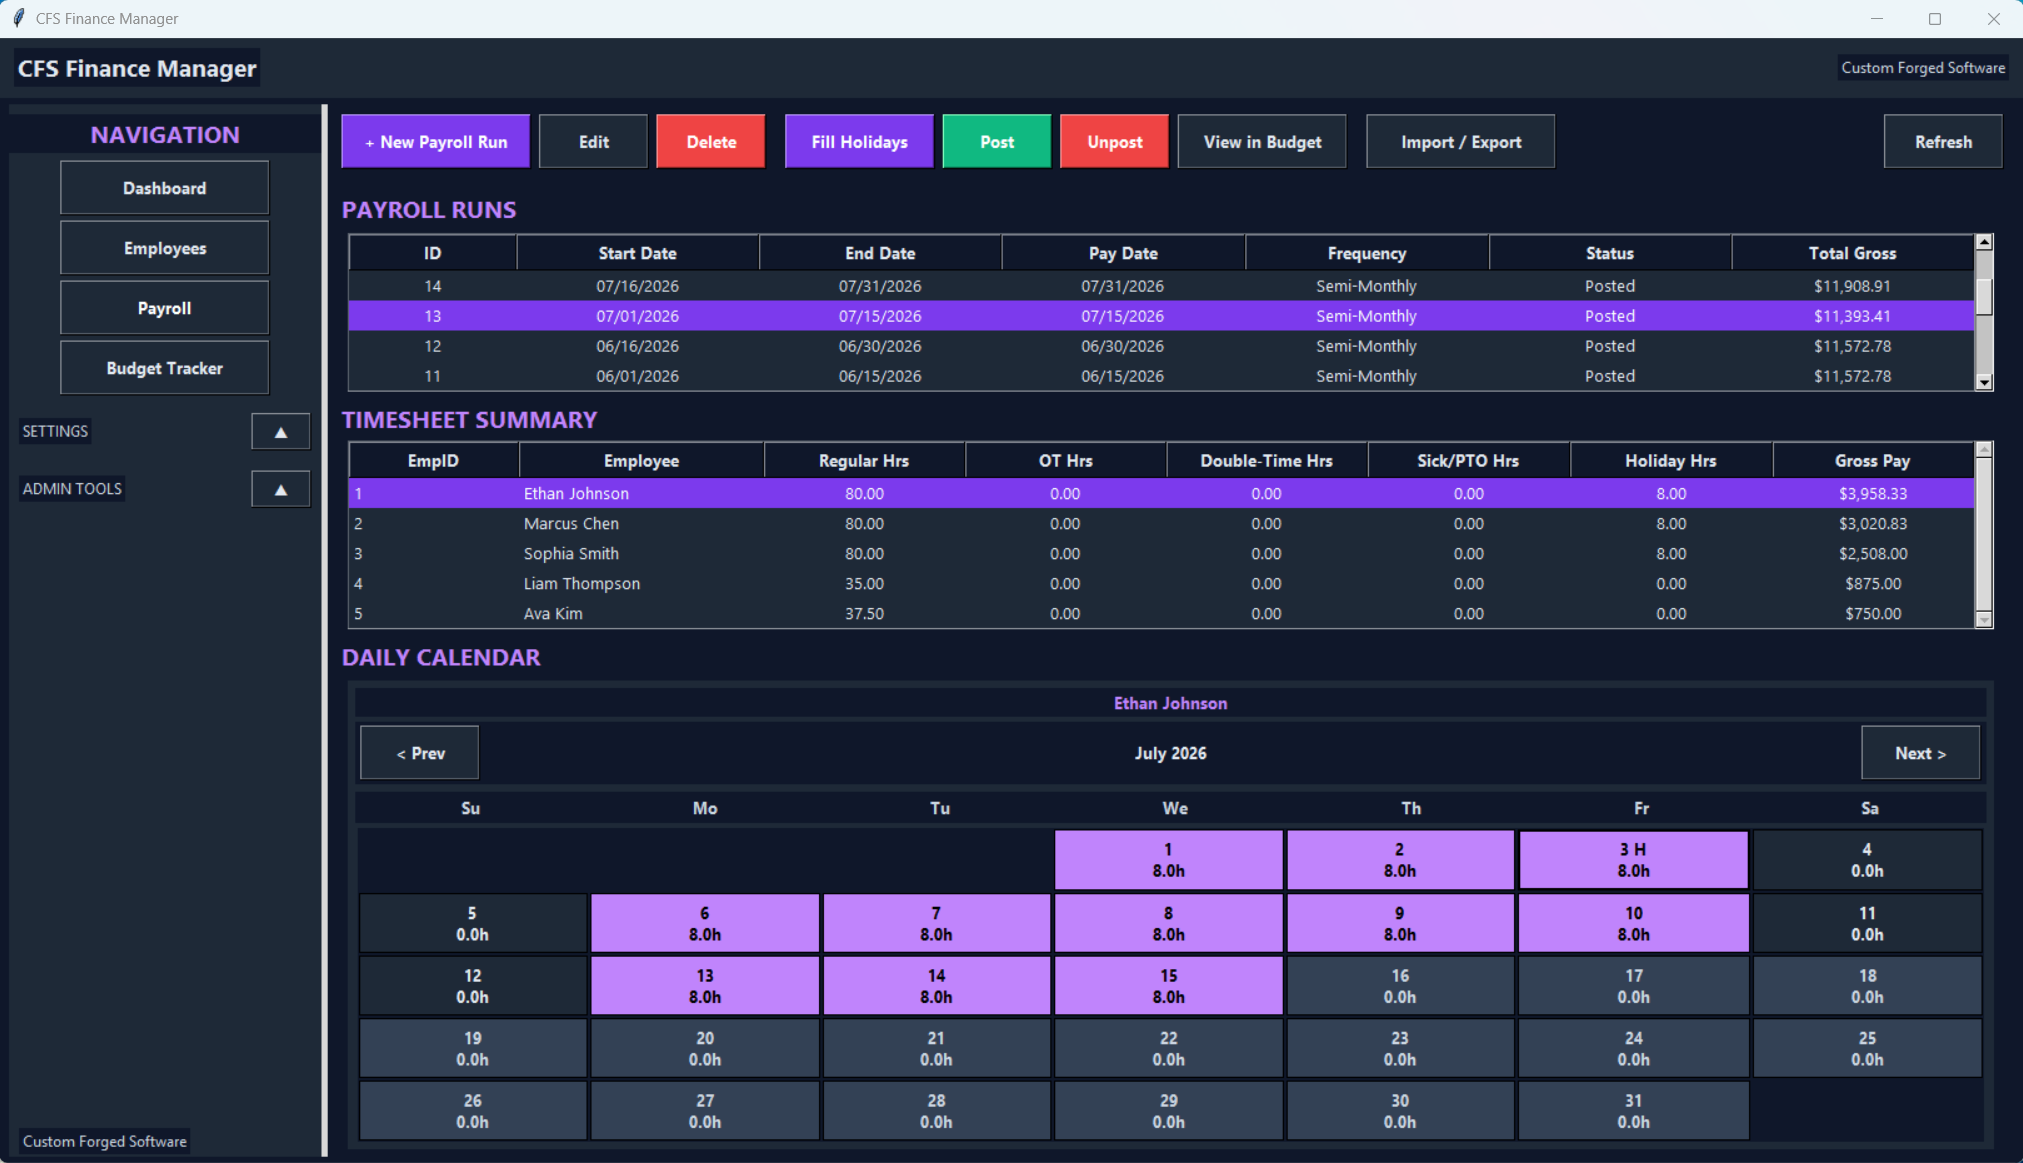Refresh the payroll view

click(x=1943, y=142)
